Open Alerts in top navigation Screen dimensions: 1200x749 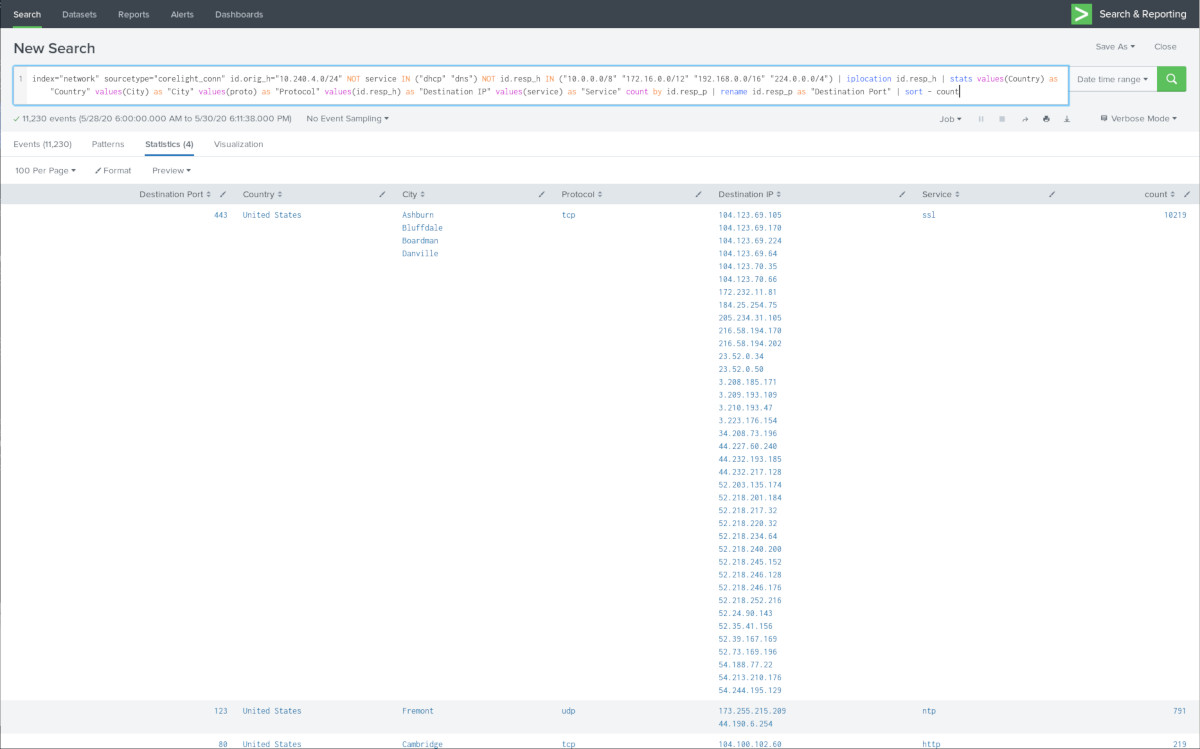click(182, 14)
